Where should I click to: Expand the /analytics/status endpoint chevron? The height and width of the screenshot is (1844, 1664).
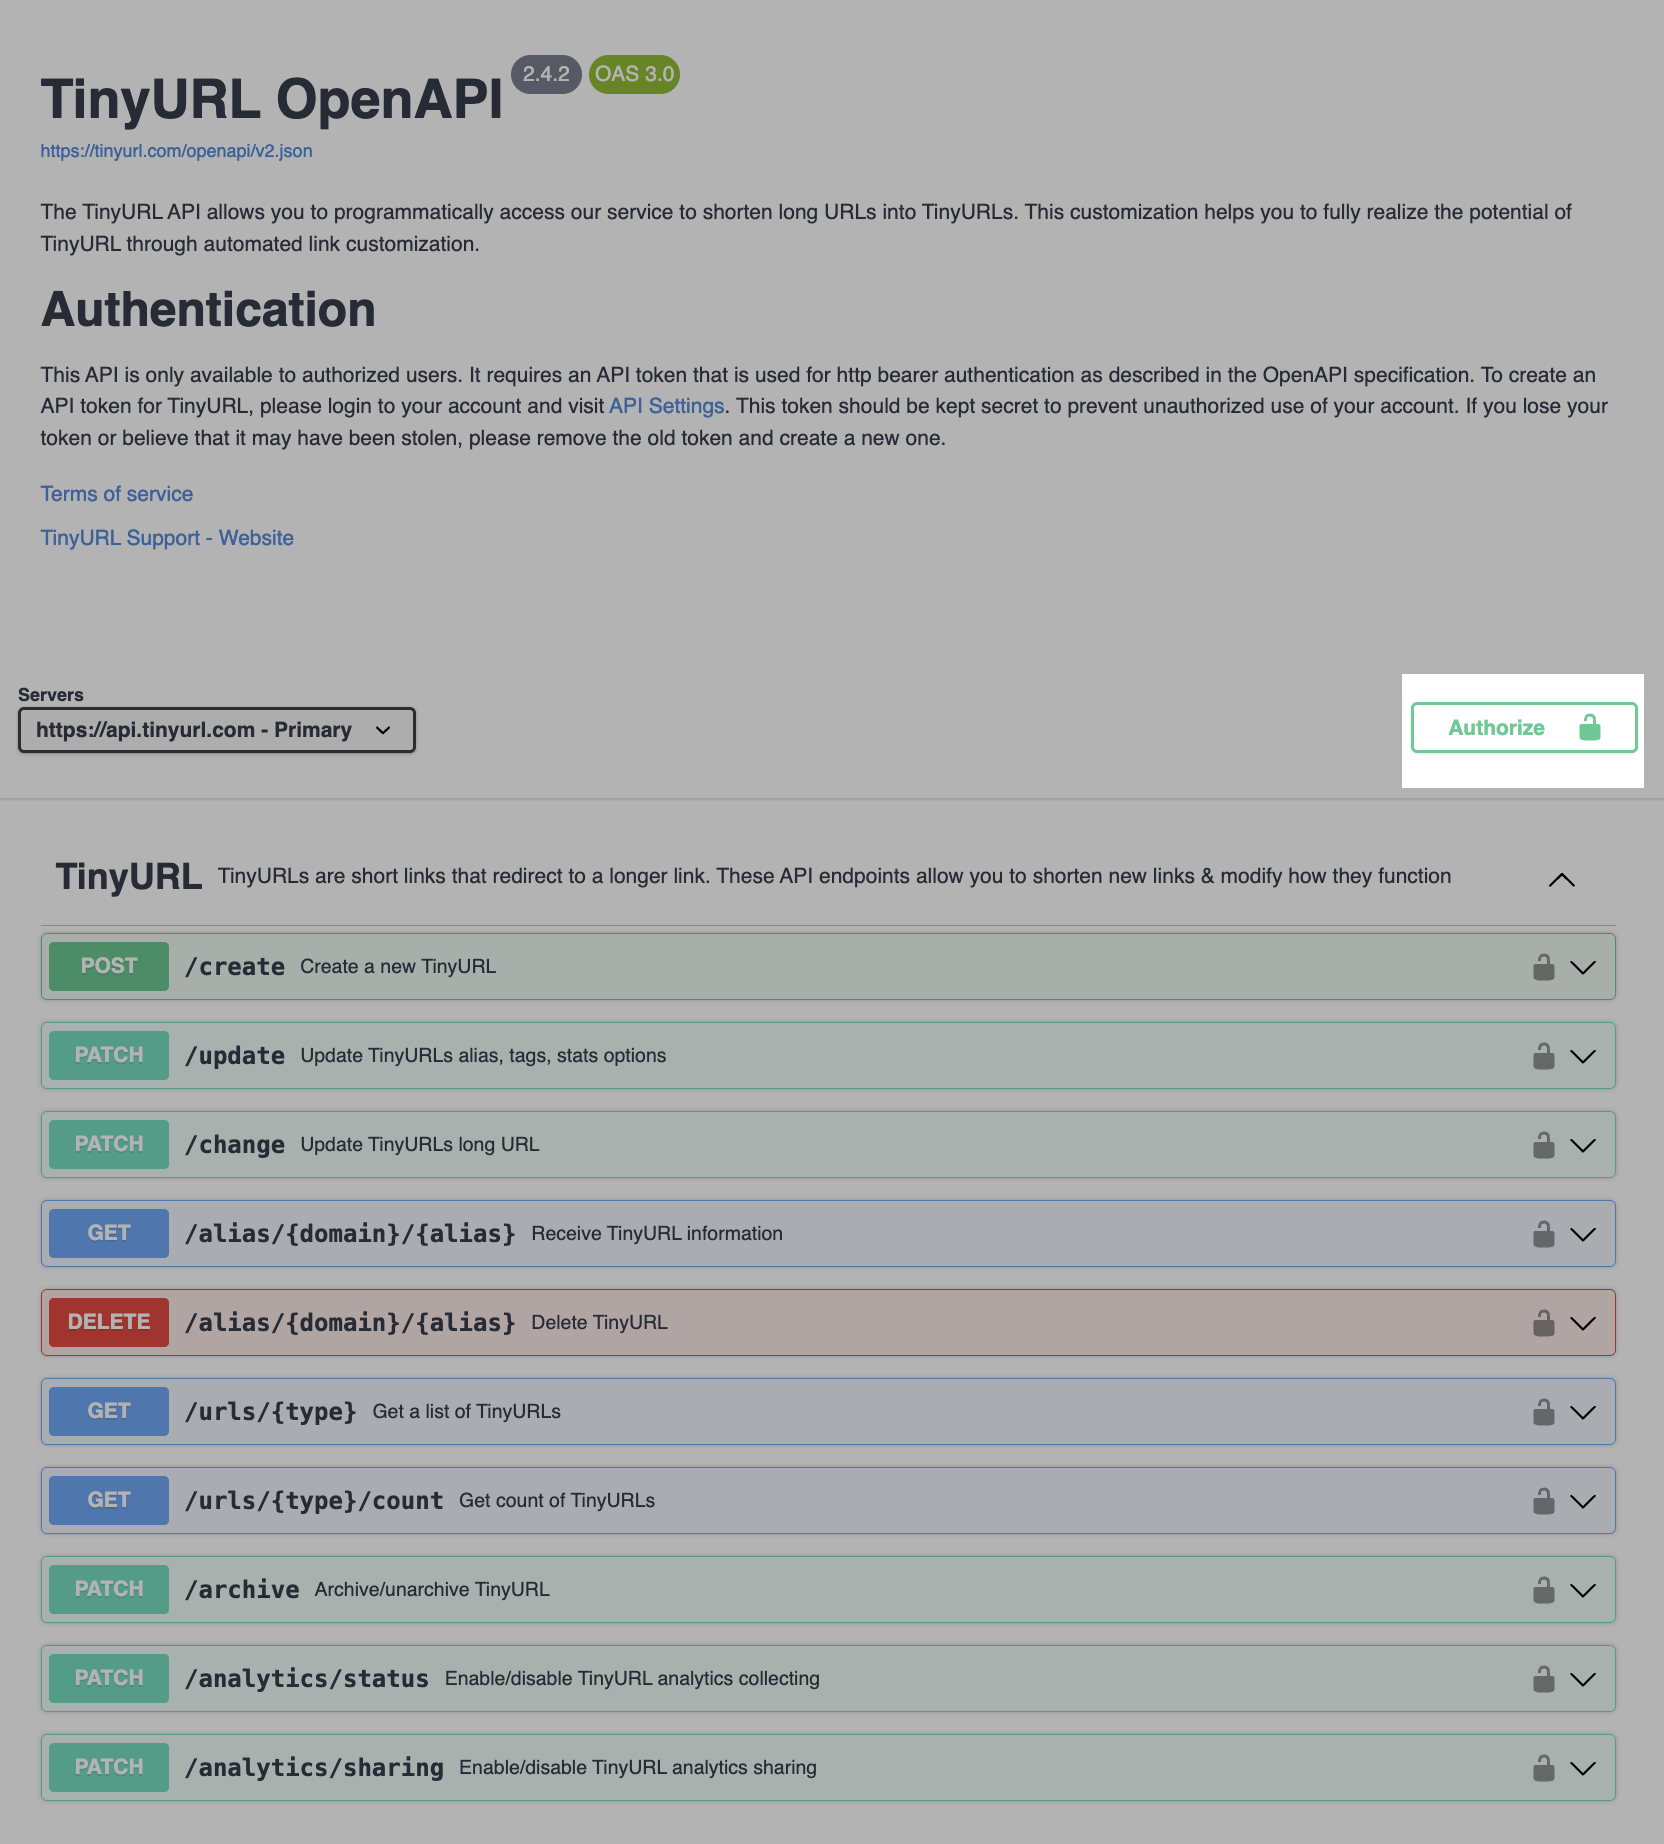pos(1582,1679)
